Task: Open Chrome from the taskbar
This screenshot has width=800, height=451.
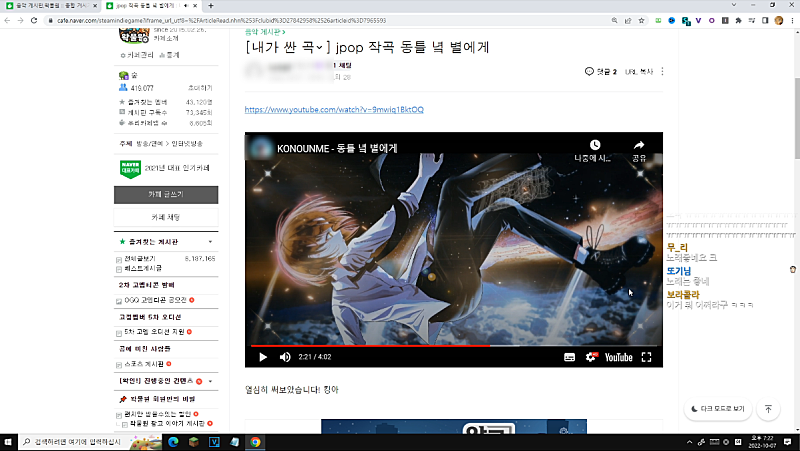Action: click(x=255, y=442)
